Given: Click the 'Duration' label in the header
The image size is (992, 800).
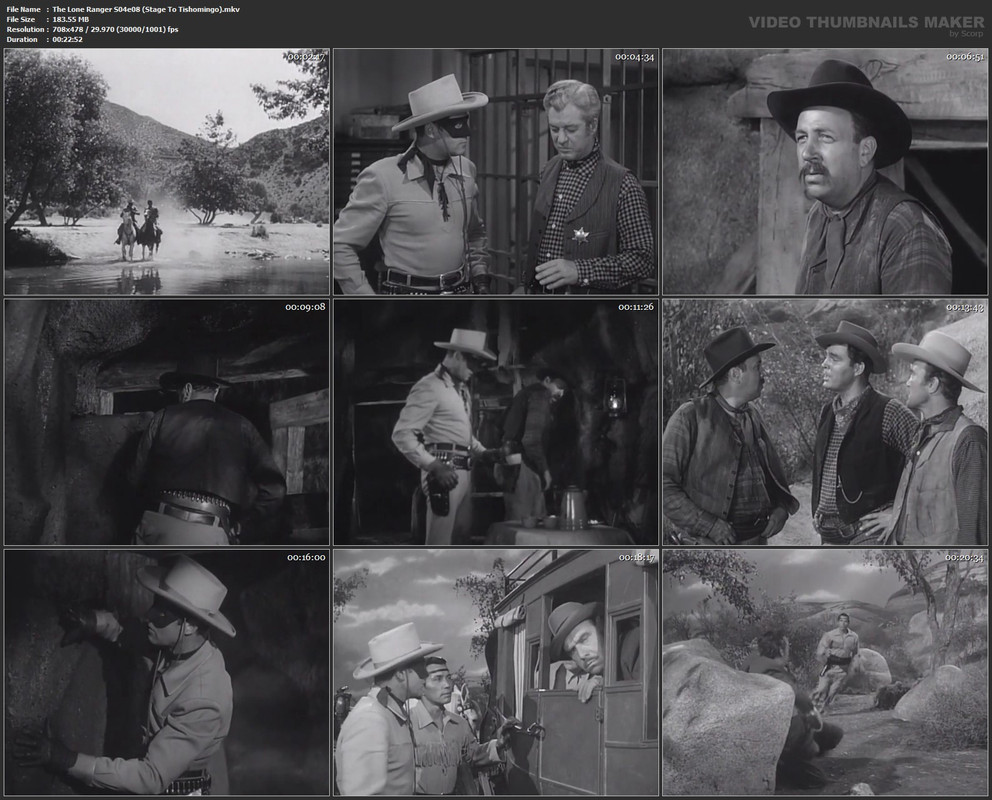Looking at the screenshot, I should [22, 39].
